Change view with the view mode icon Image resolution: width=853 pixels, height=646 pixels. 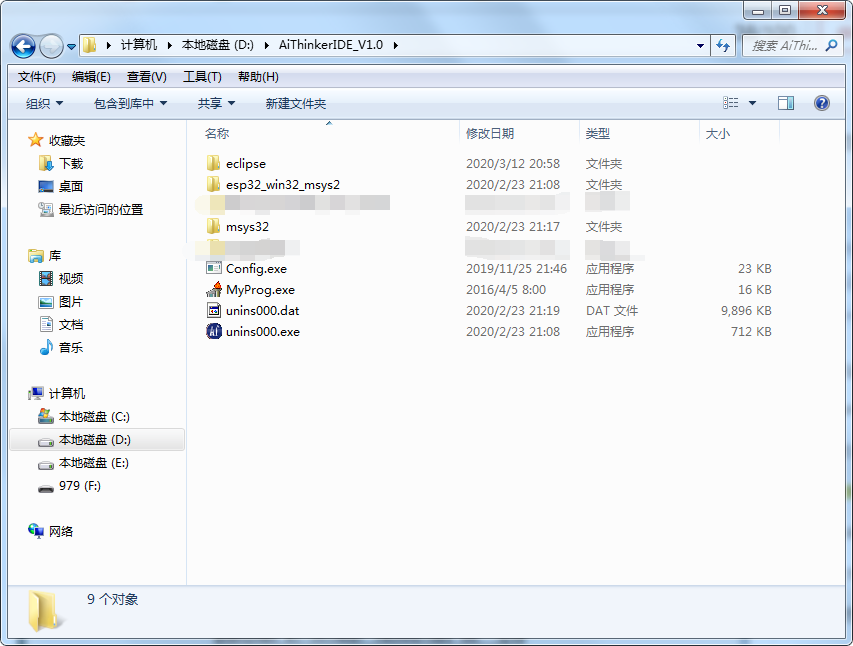[x=730, y=103]
